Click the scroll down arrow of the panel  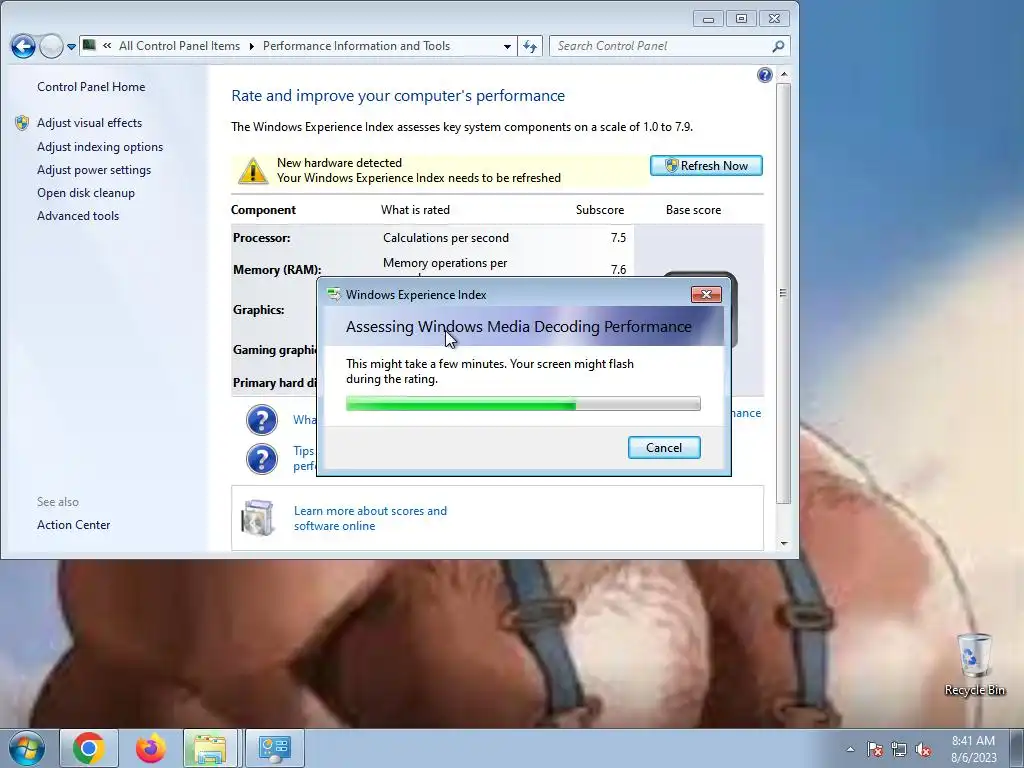pos(784,543)
